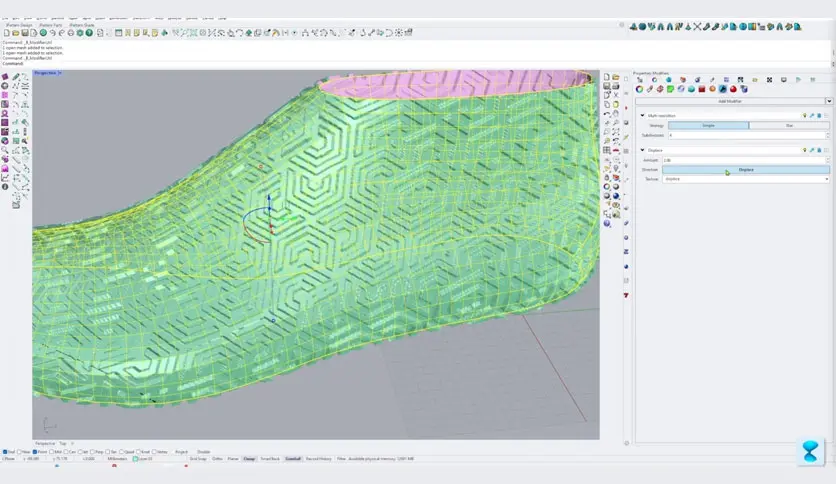Select the Perspective viewport tab at bottom
Image resolution: width=836 pixels, height=484 pixels.
click(45, 443)
